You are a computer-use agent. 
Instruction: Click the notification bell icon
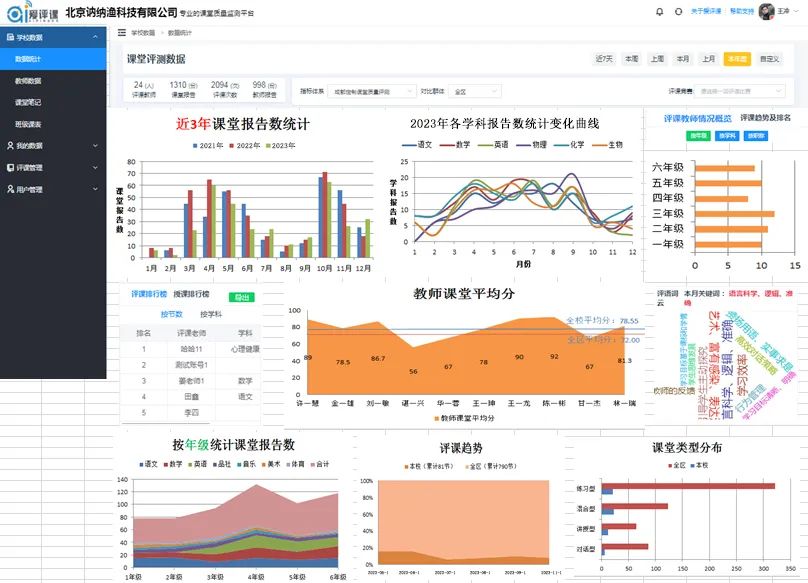point(659,12)
